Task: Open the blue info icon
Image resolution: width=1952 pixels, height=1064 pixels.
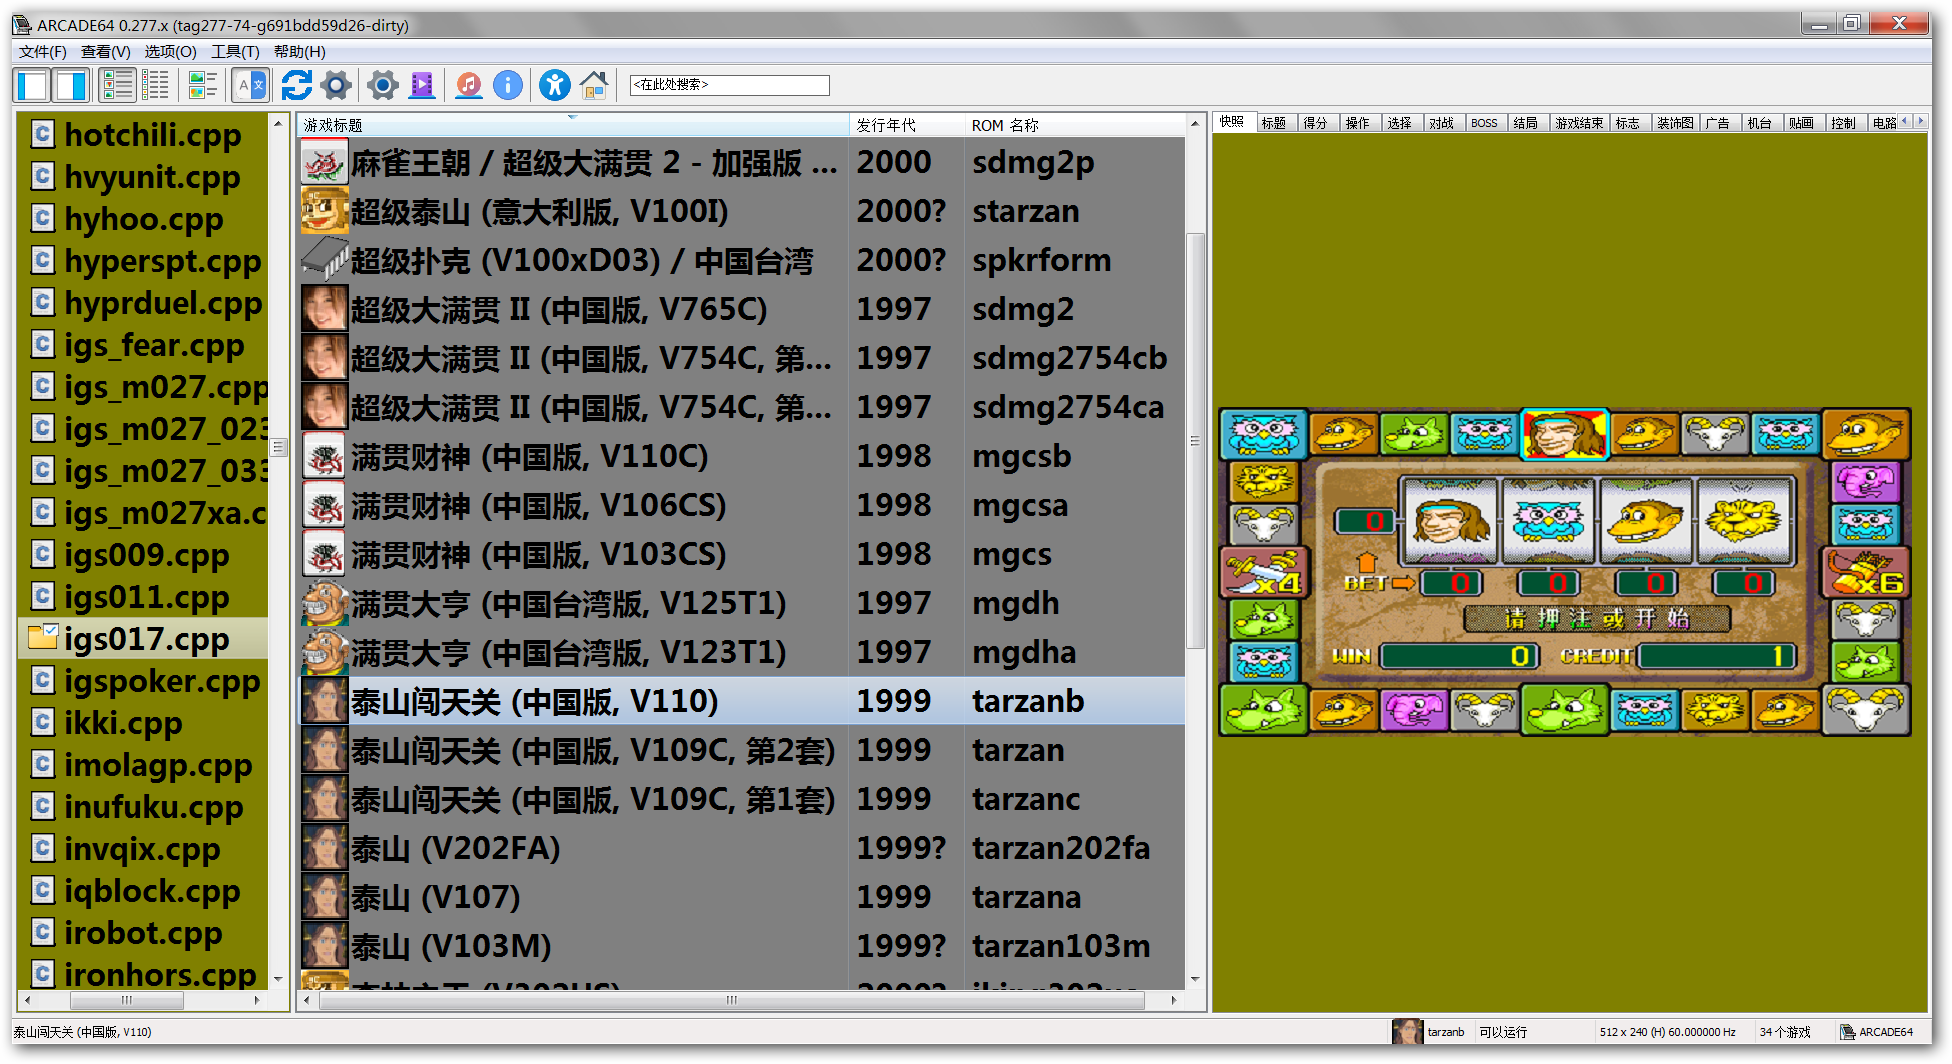Action: [508, 86]
